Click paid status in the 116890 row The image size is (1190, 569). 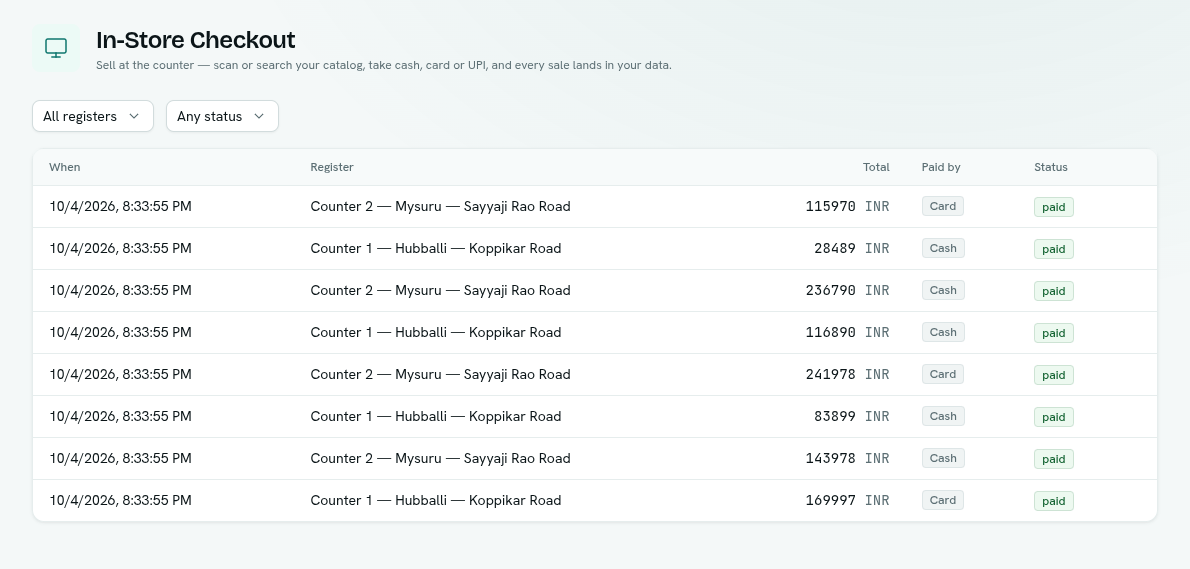pos(1053,333)
